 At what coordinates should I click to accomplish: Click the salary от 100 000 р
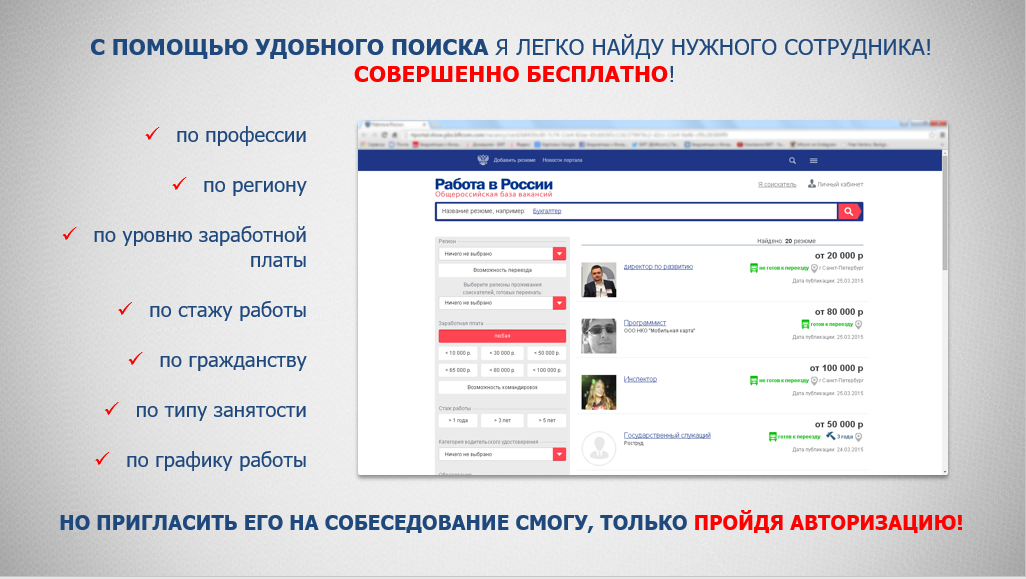836,368
